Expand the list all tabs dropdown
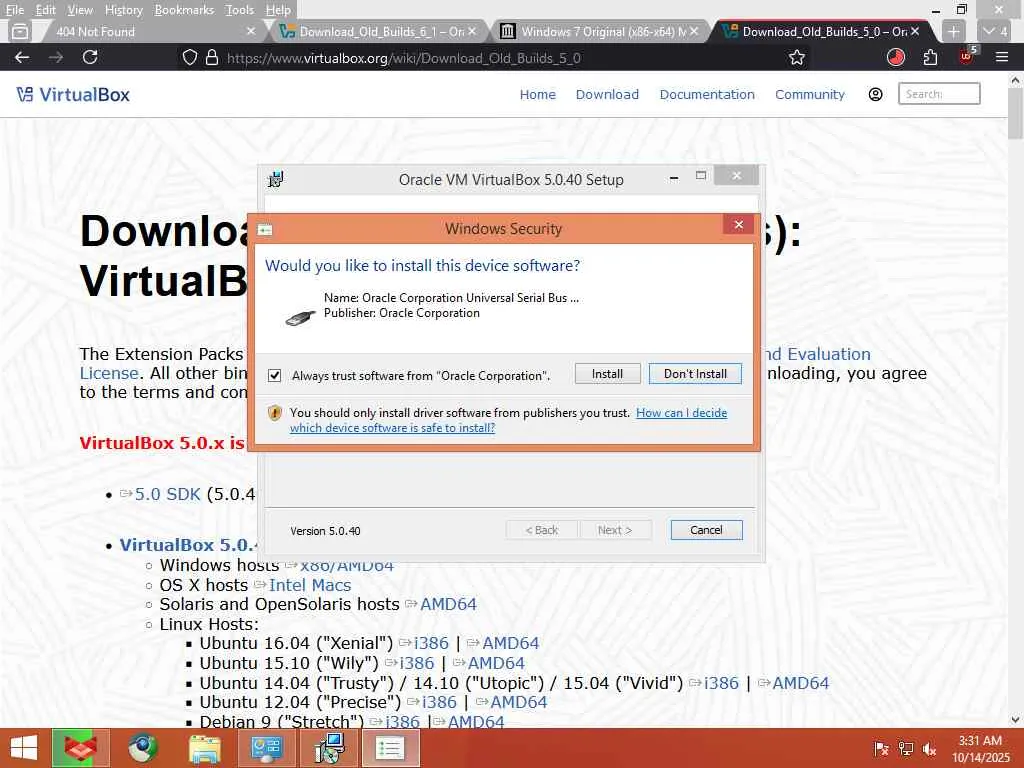 [x=996, y=31]
